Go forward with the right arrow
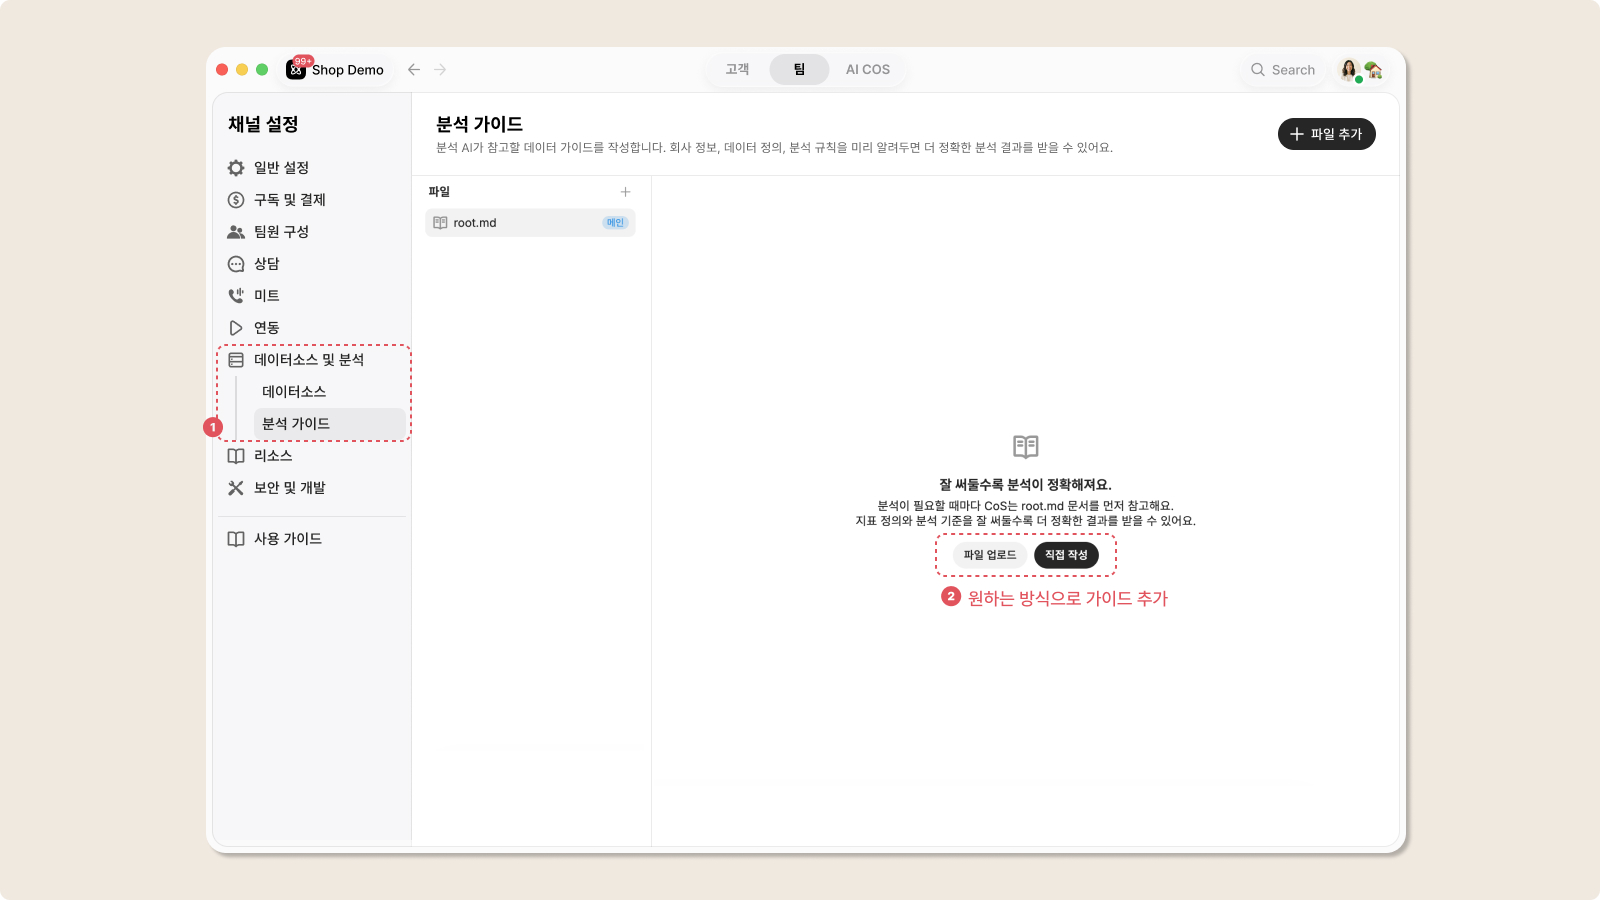This screenshot has width=1600, height=900. click(x=440, y=70)
